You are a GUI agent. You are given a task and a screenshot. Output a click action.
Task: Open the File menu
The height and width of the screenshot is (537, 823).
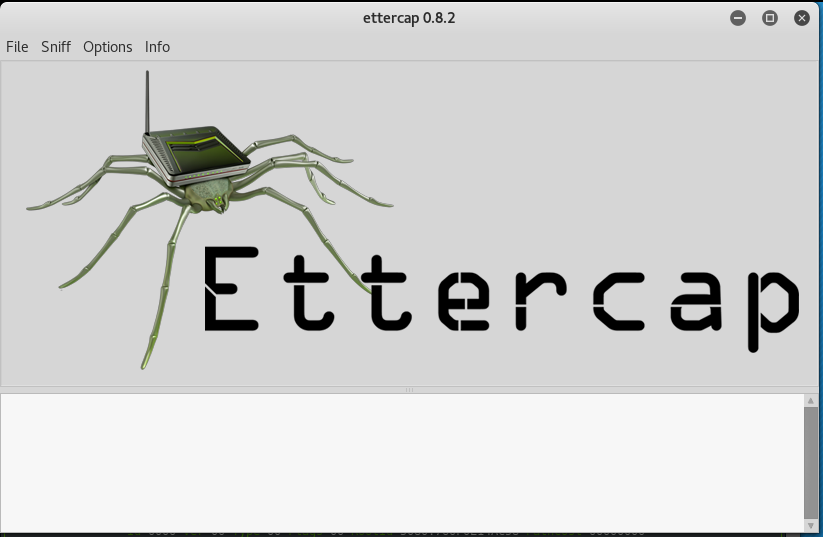click(17, 47)
